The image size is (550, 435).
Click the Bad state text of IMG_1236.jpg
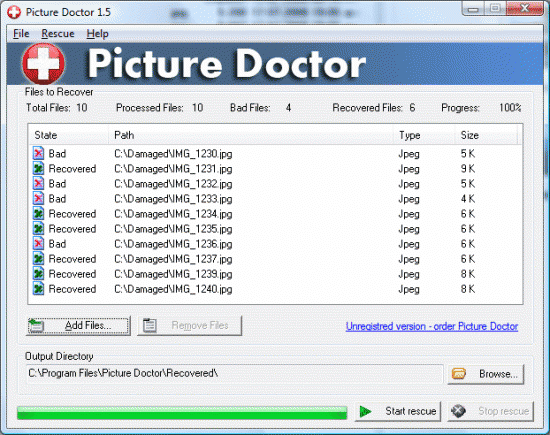coord(57,244)
